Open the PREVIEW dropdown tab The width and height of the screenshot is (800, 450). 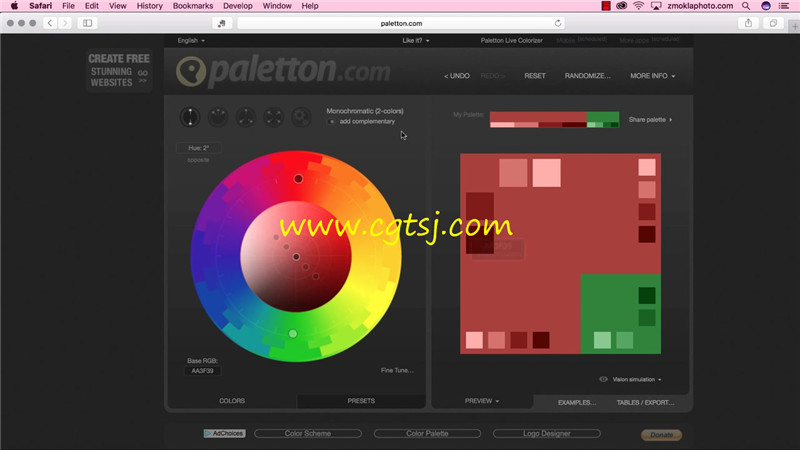pos(482,401)
